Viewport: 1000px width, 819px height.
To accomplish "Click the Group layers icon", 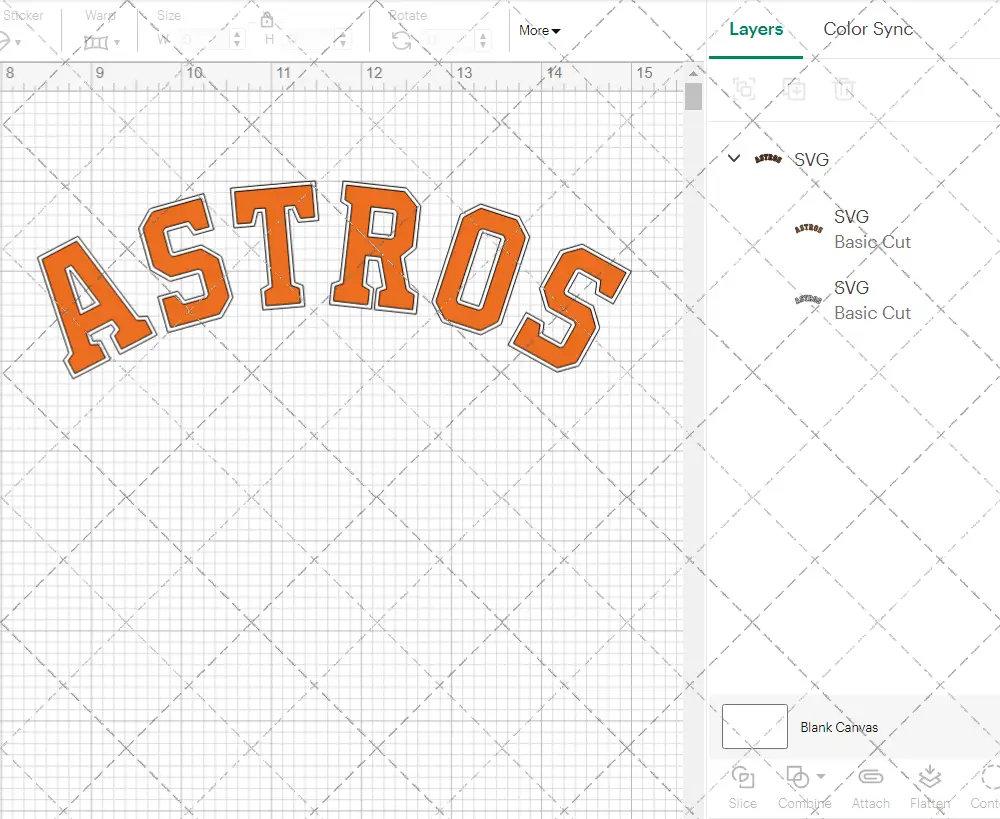I will pyautogui.click(x=744, y=89).
